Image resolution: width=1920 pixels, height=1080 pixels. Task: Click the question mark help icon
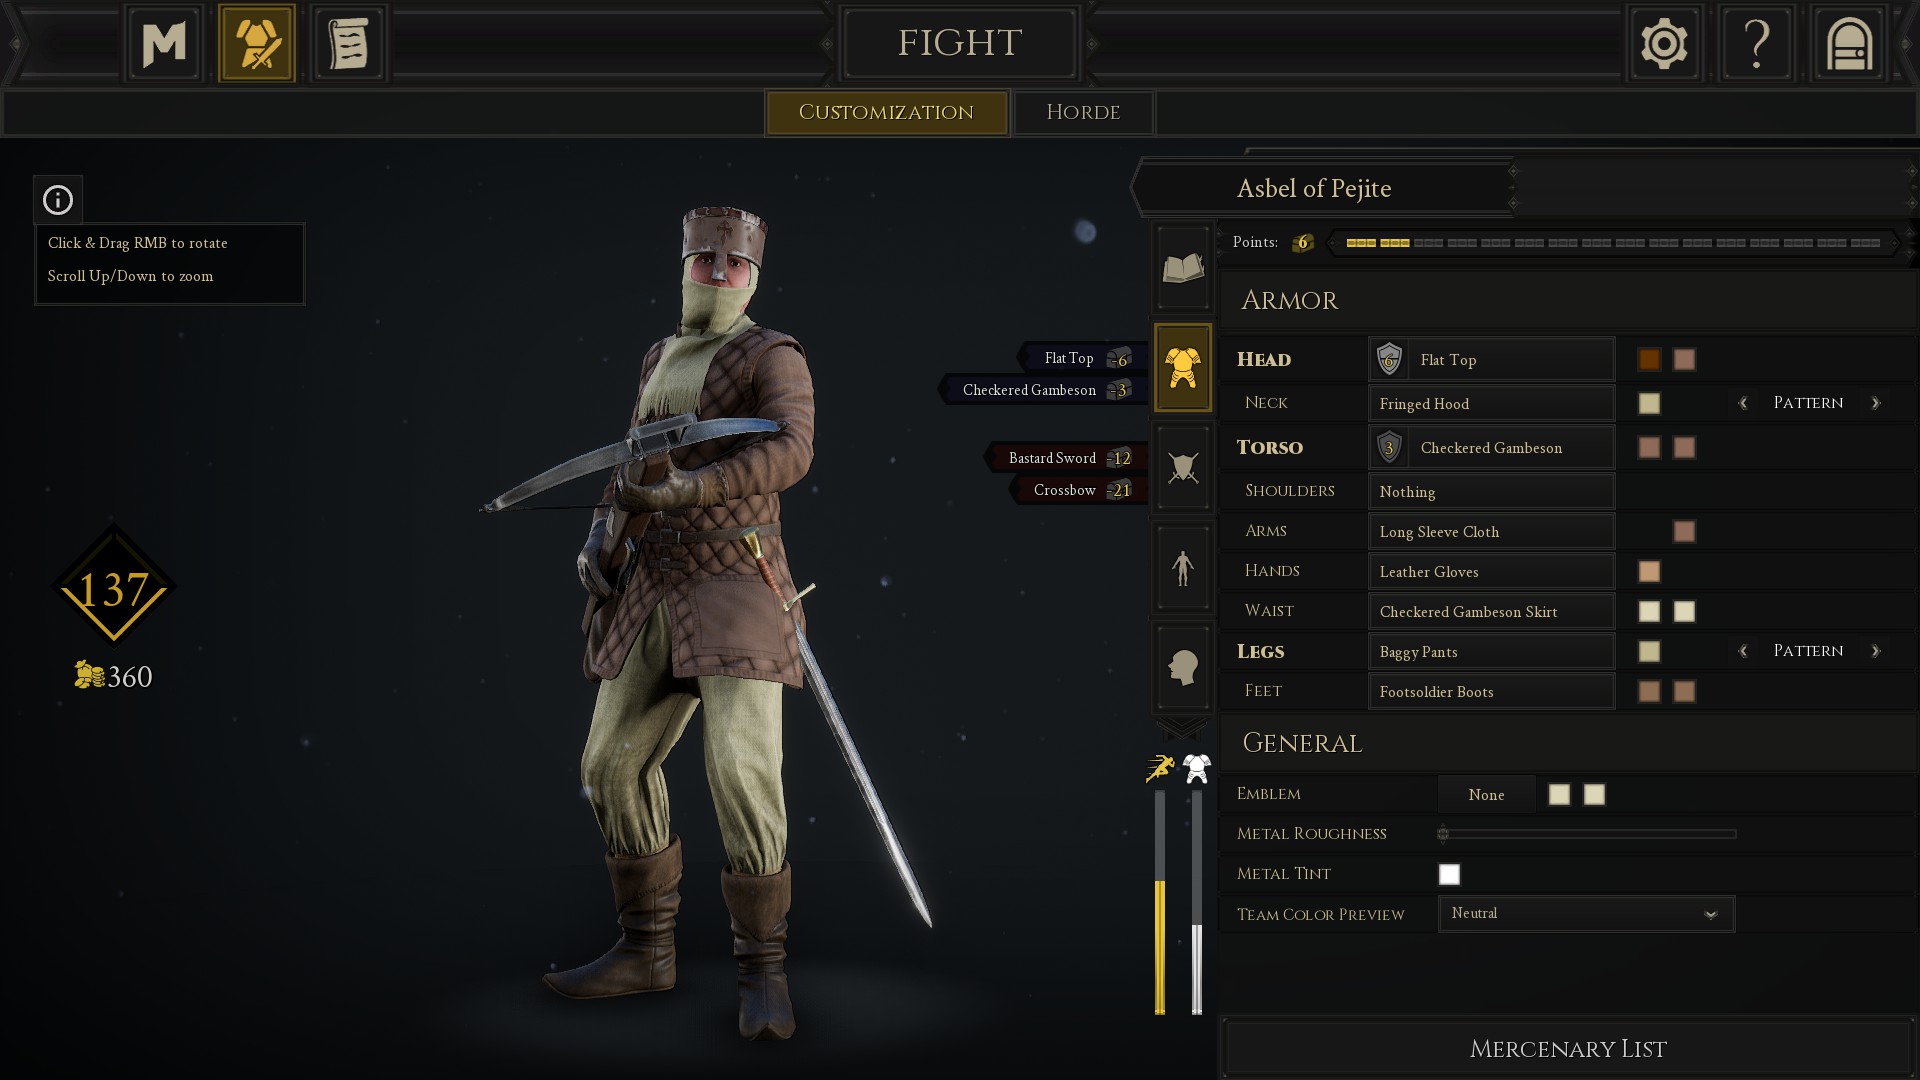coord(1757,44)
